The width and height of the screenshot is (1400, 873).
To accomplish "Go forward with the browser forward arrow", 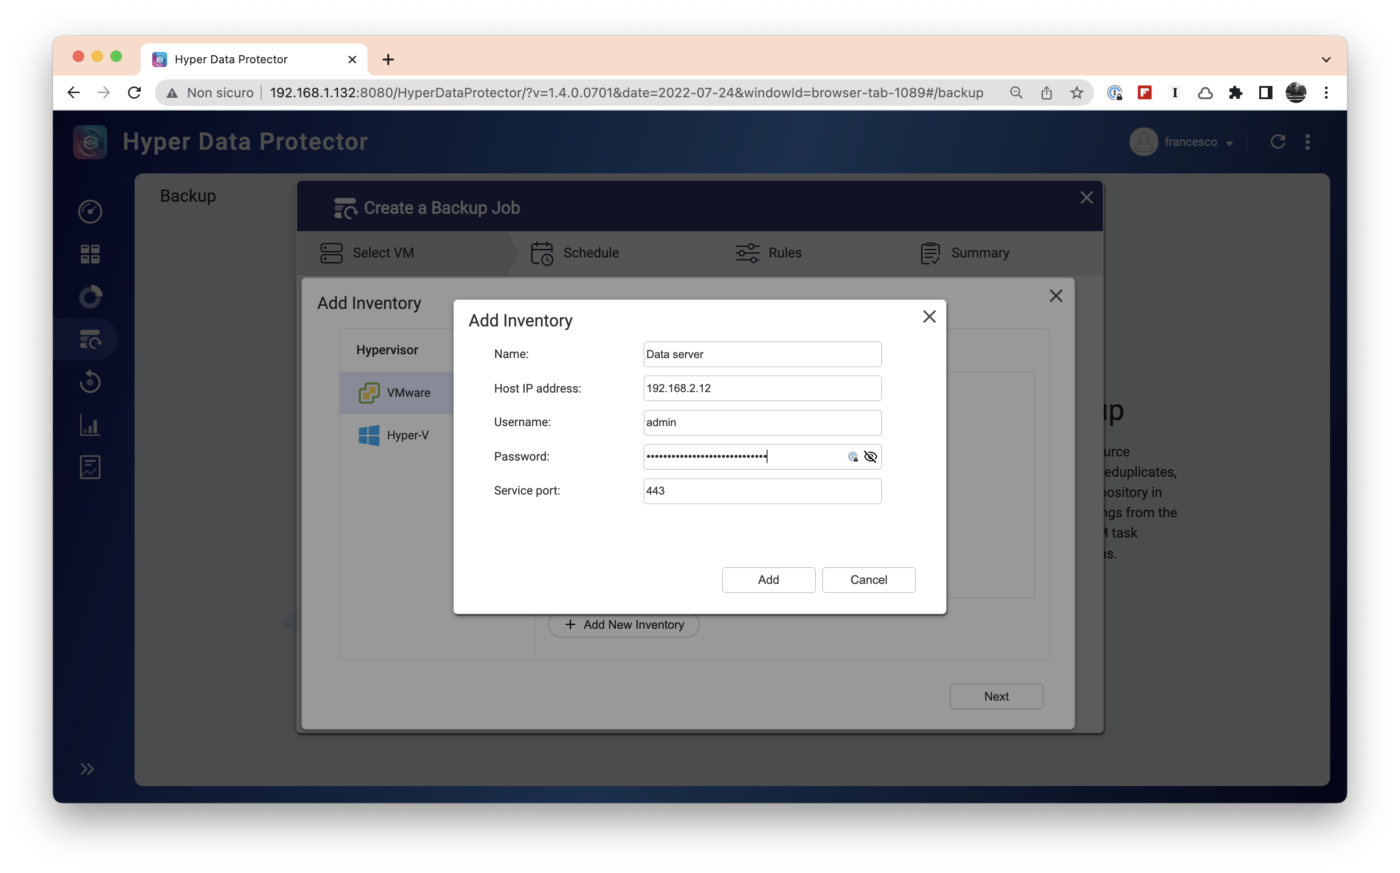I will pyautogui.click(x=104, y=93).
